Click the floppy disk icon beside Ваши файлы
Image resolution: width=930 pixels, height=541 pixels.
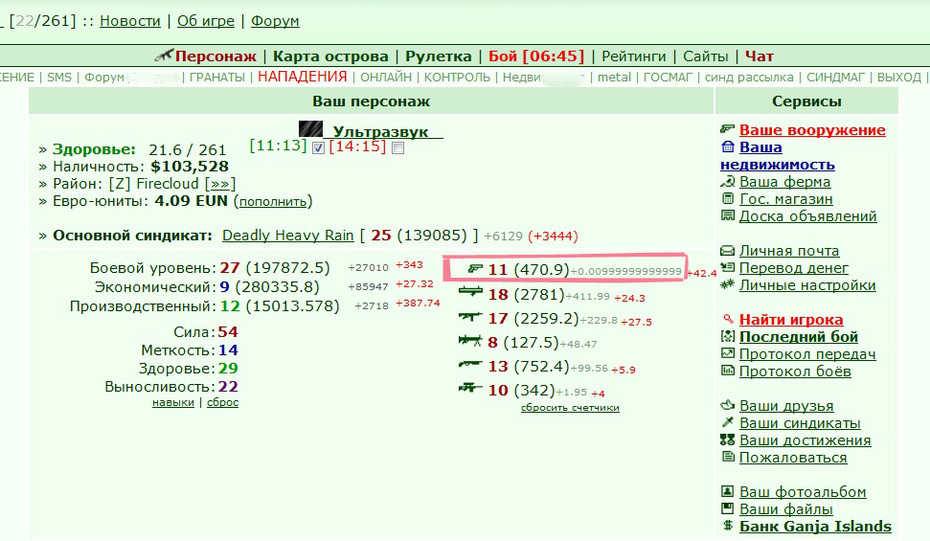[x=728, y=508]
